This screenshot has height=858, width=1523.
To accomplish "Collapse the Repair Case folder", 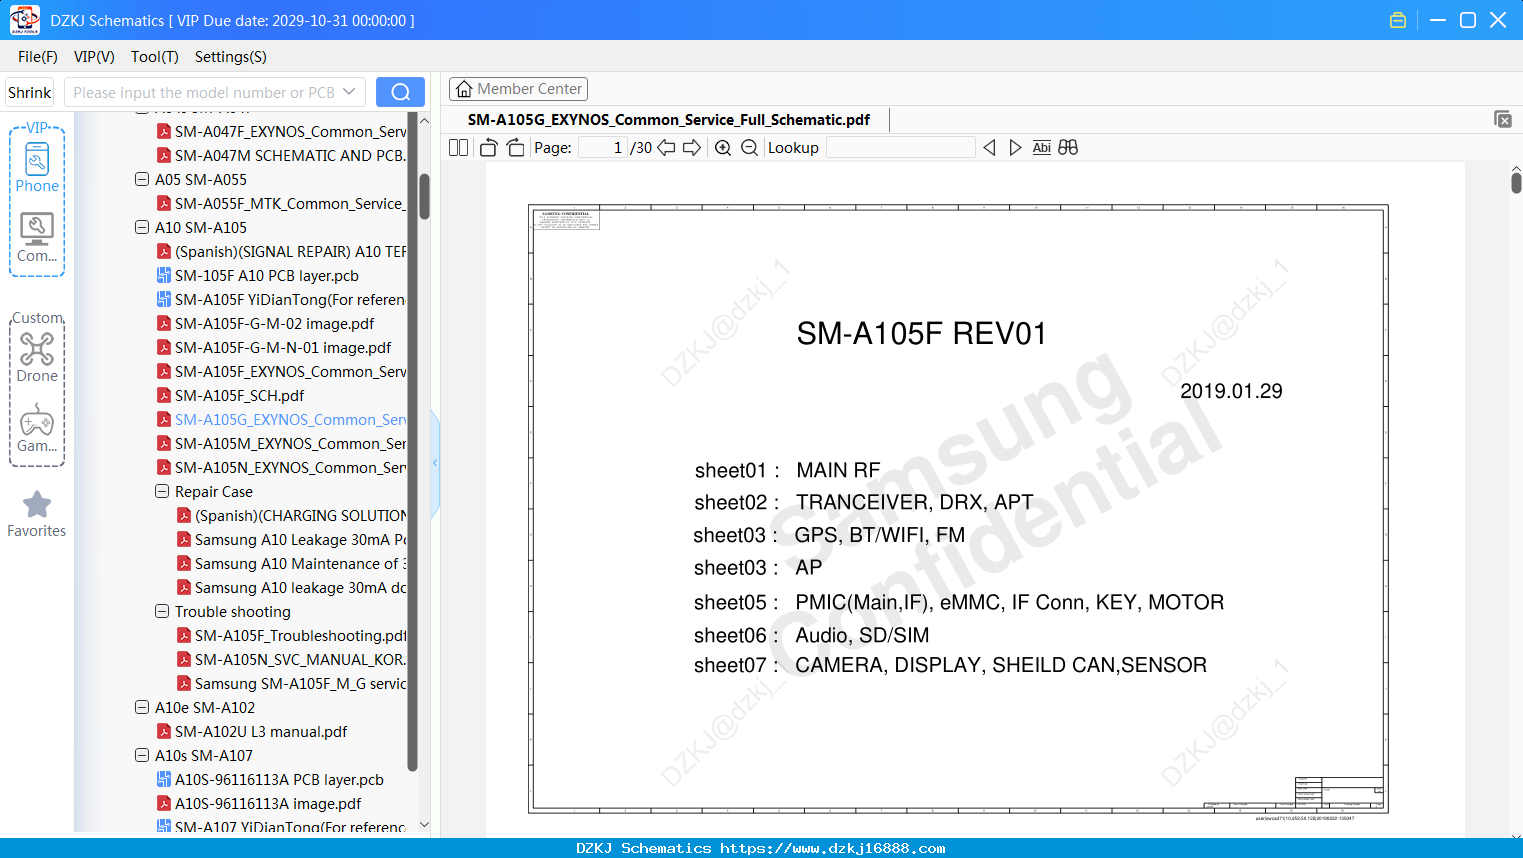I will [162, 491].
